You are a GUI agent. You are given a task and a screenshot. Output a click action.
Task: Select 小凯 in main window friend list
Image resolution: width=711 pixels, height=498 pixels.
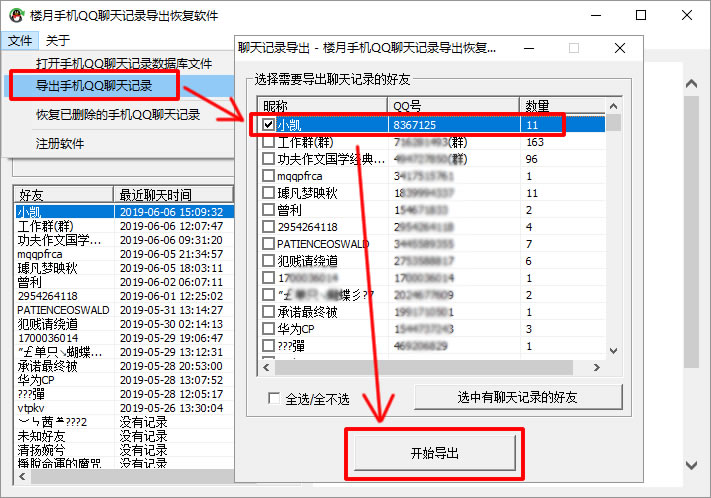(29, 212)
